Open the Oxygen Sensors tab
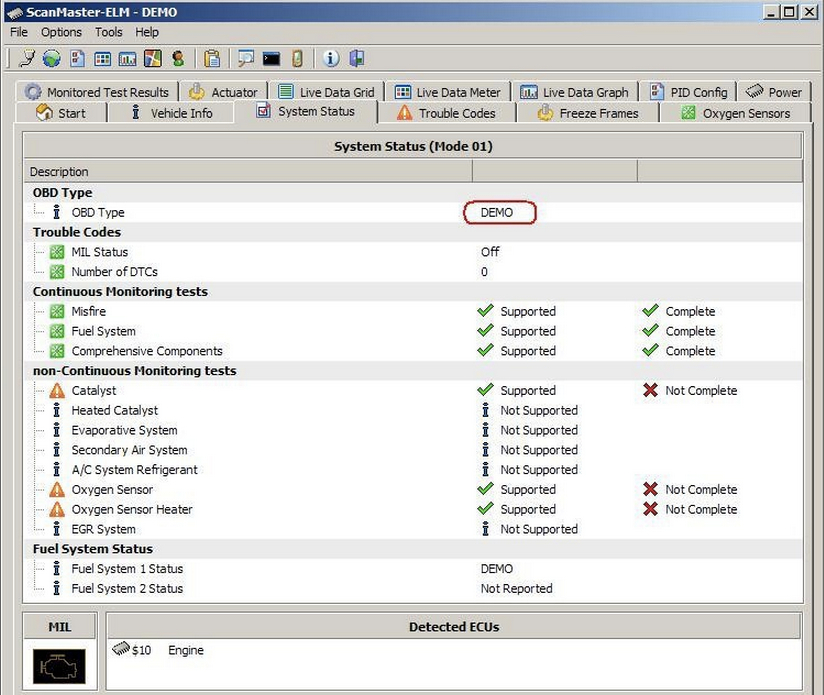 (x=736, y=113)
